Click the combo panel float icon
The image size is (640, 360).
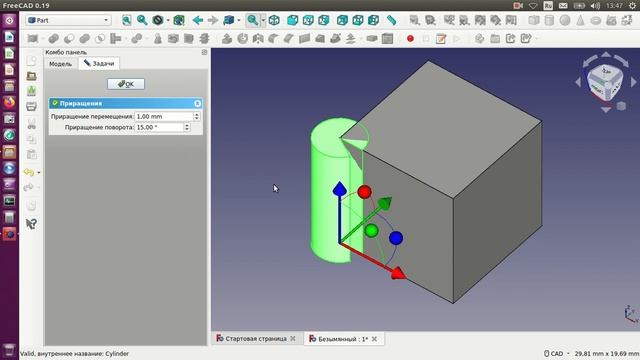click(x=204, y=52)
